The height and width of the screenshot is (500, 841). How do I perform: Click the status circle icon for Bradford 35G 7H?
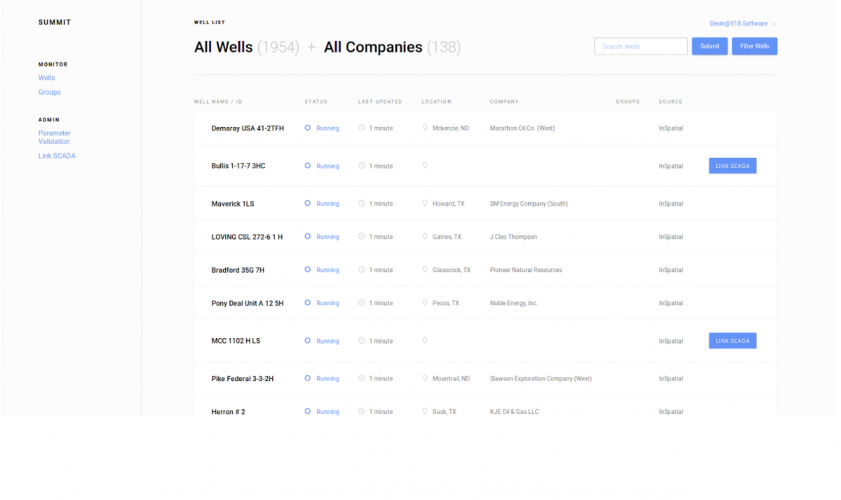click(308, 270)
